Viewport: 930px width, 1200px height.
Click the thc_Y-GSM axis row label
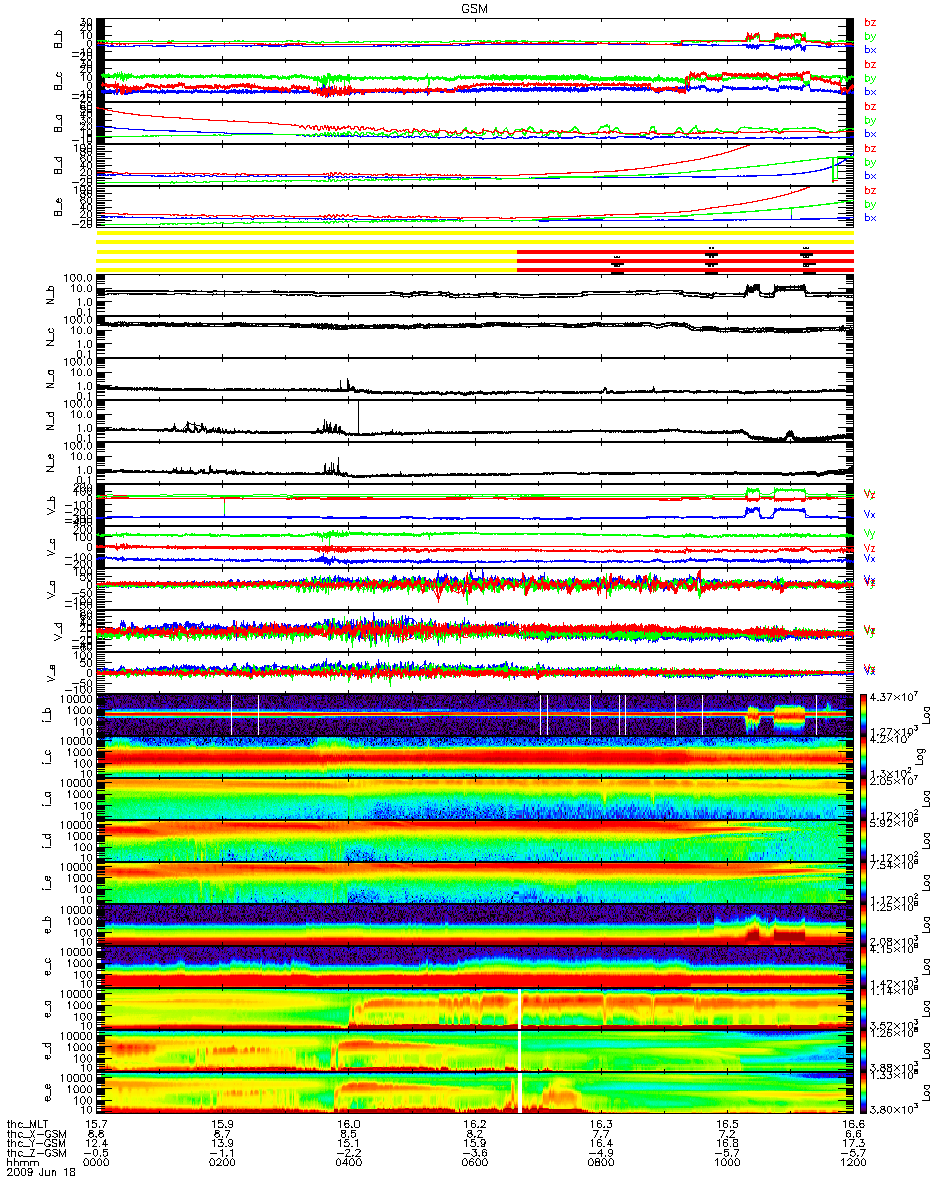(x=36, y=1141)
